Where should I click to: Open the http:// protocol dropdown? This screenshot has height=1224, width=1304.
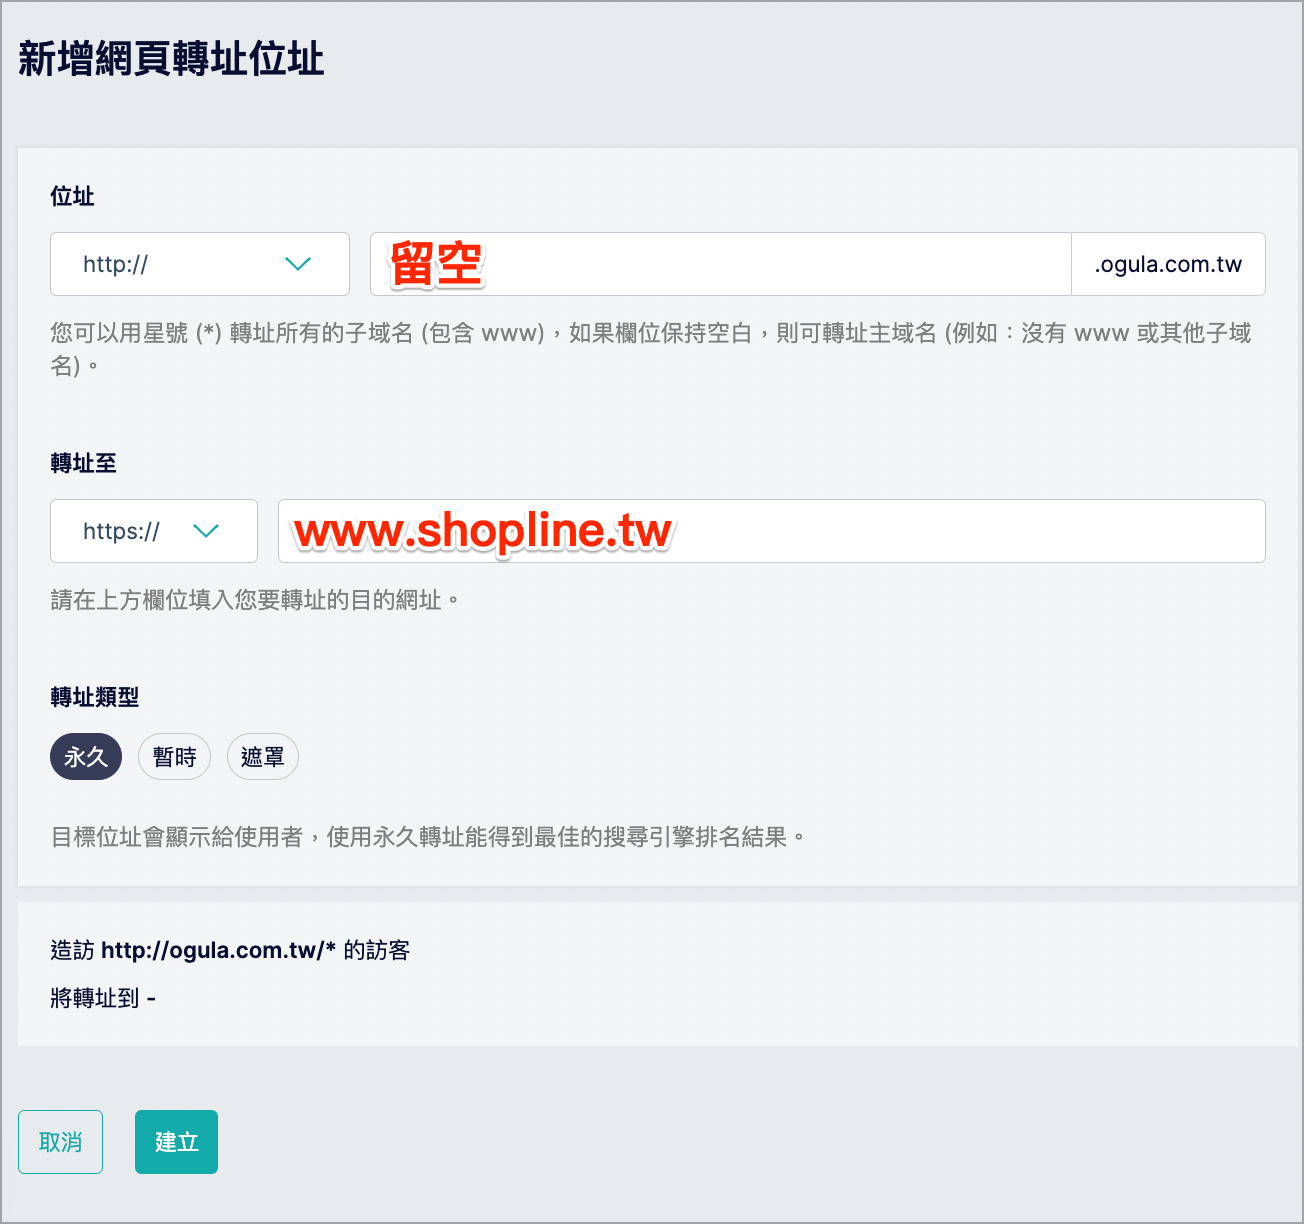(x=200, y=264)
